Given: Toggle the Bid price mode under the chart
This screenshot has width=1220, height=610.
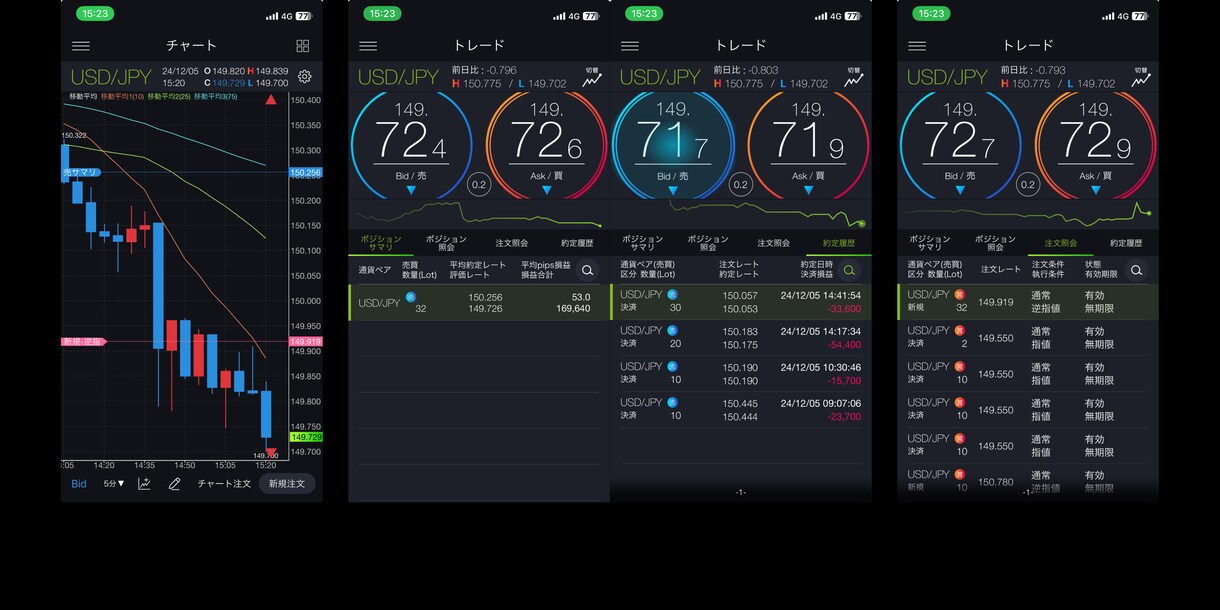Looking at the screenshot, I should [79, 484].
